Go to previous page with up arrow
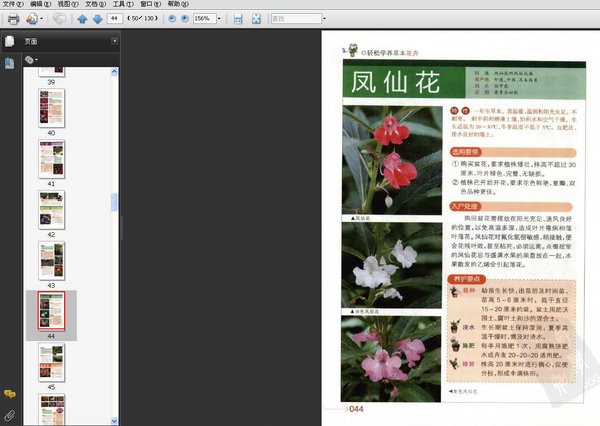Image resolution: width=600 pixels, height=426 pixels. (x=82, y=19)
